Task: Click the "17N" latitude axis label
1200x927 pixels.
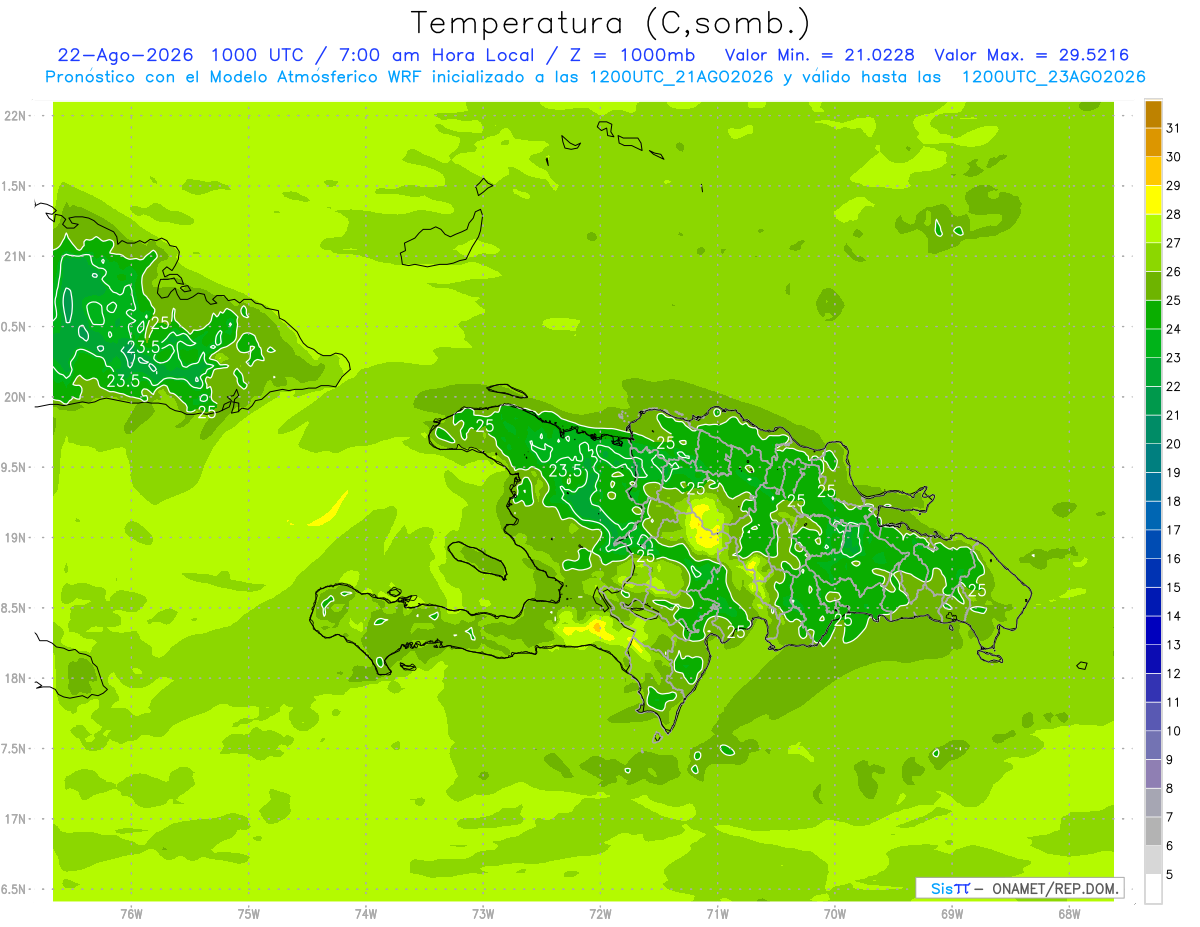Action: pos(14,819)
